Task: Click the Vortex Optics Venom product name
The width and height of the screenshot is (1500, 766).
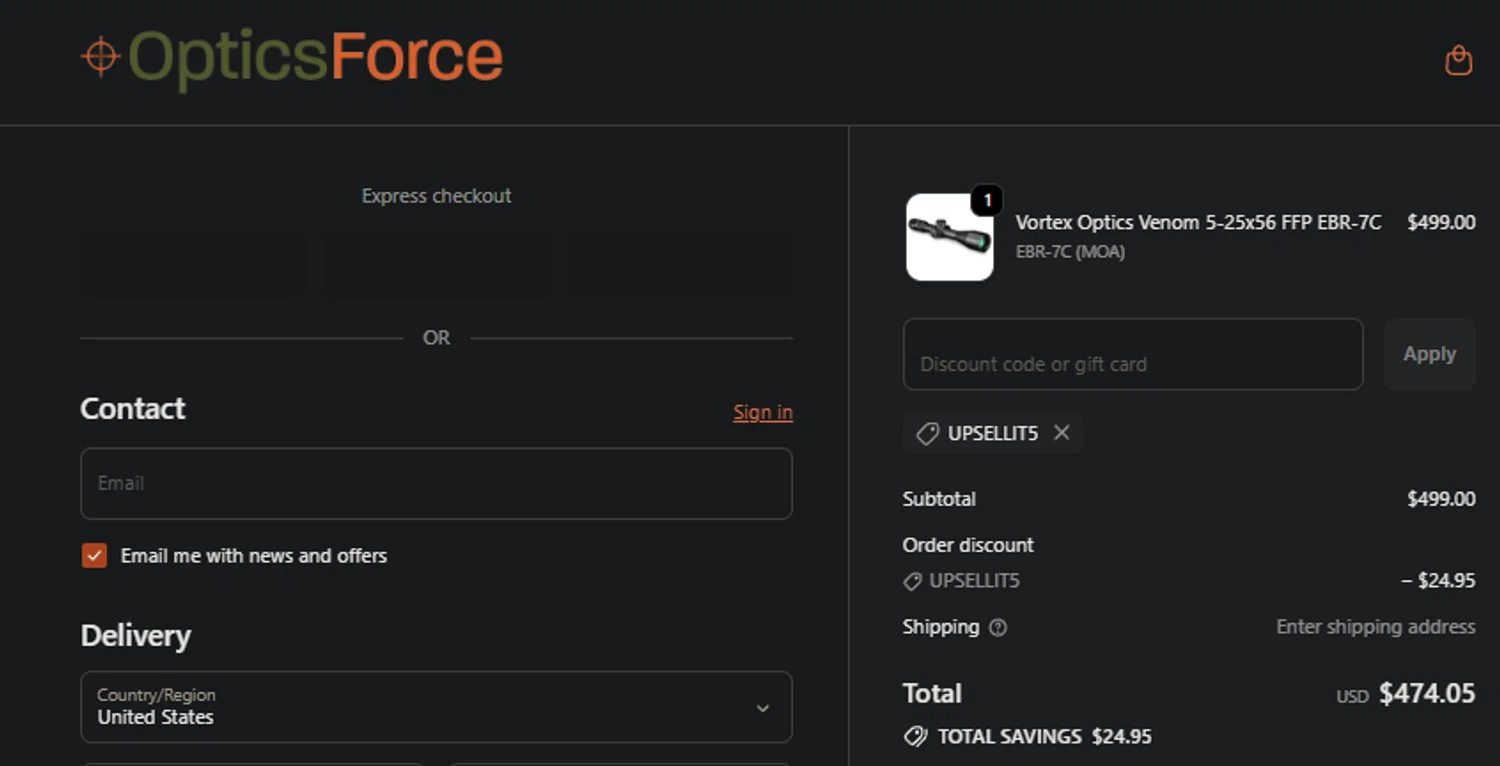Action: point(1198,223)
